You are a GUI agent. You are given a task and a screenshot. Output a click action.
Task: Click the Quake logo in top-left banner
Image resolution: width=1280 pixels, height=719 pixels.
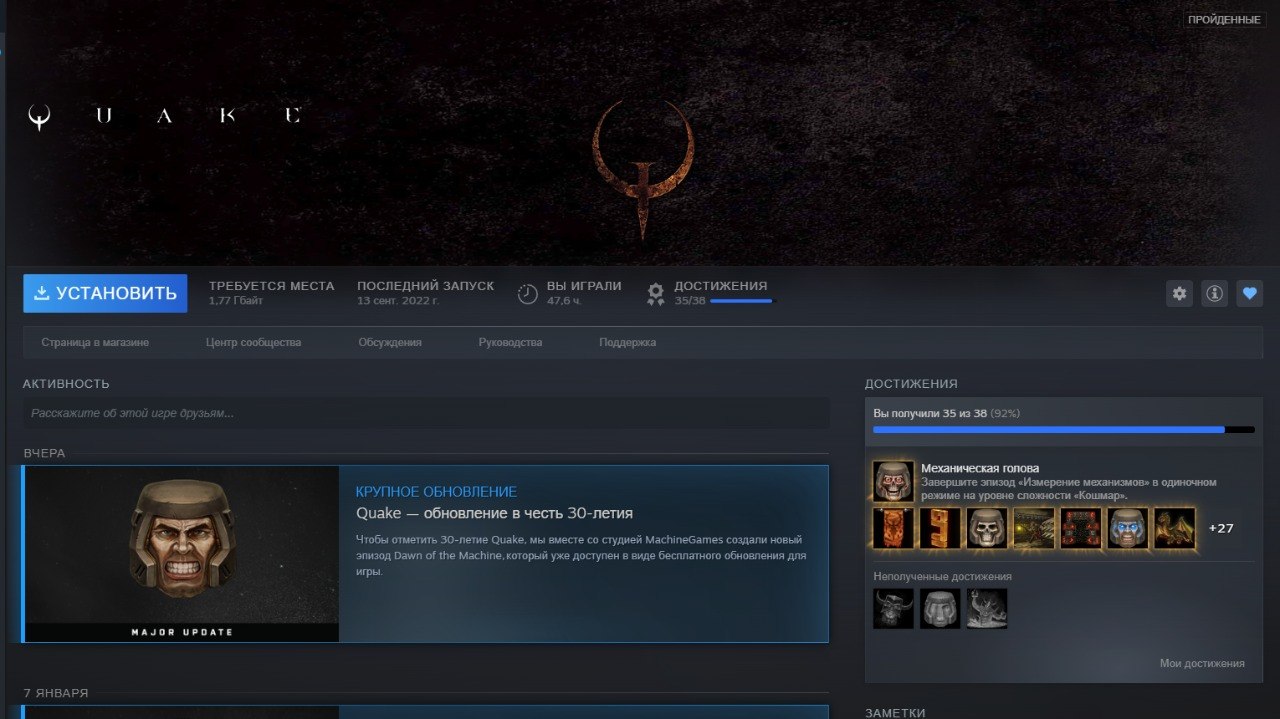[x=164, y=116]
